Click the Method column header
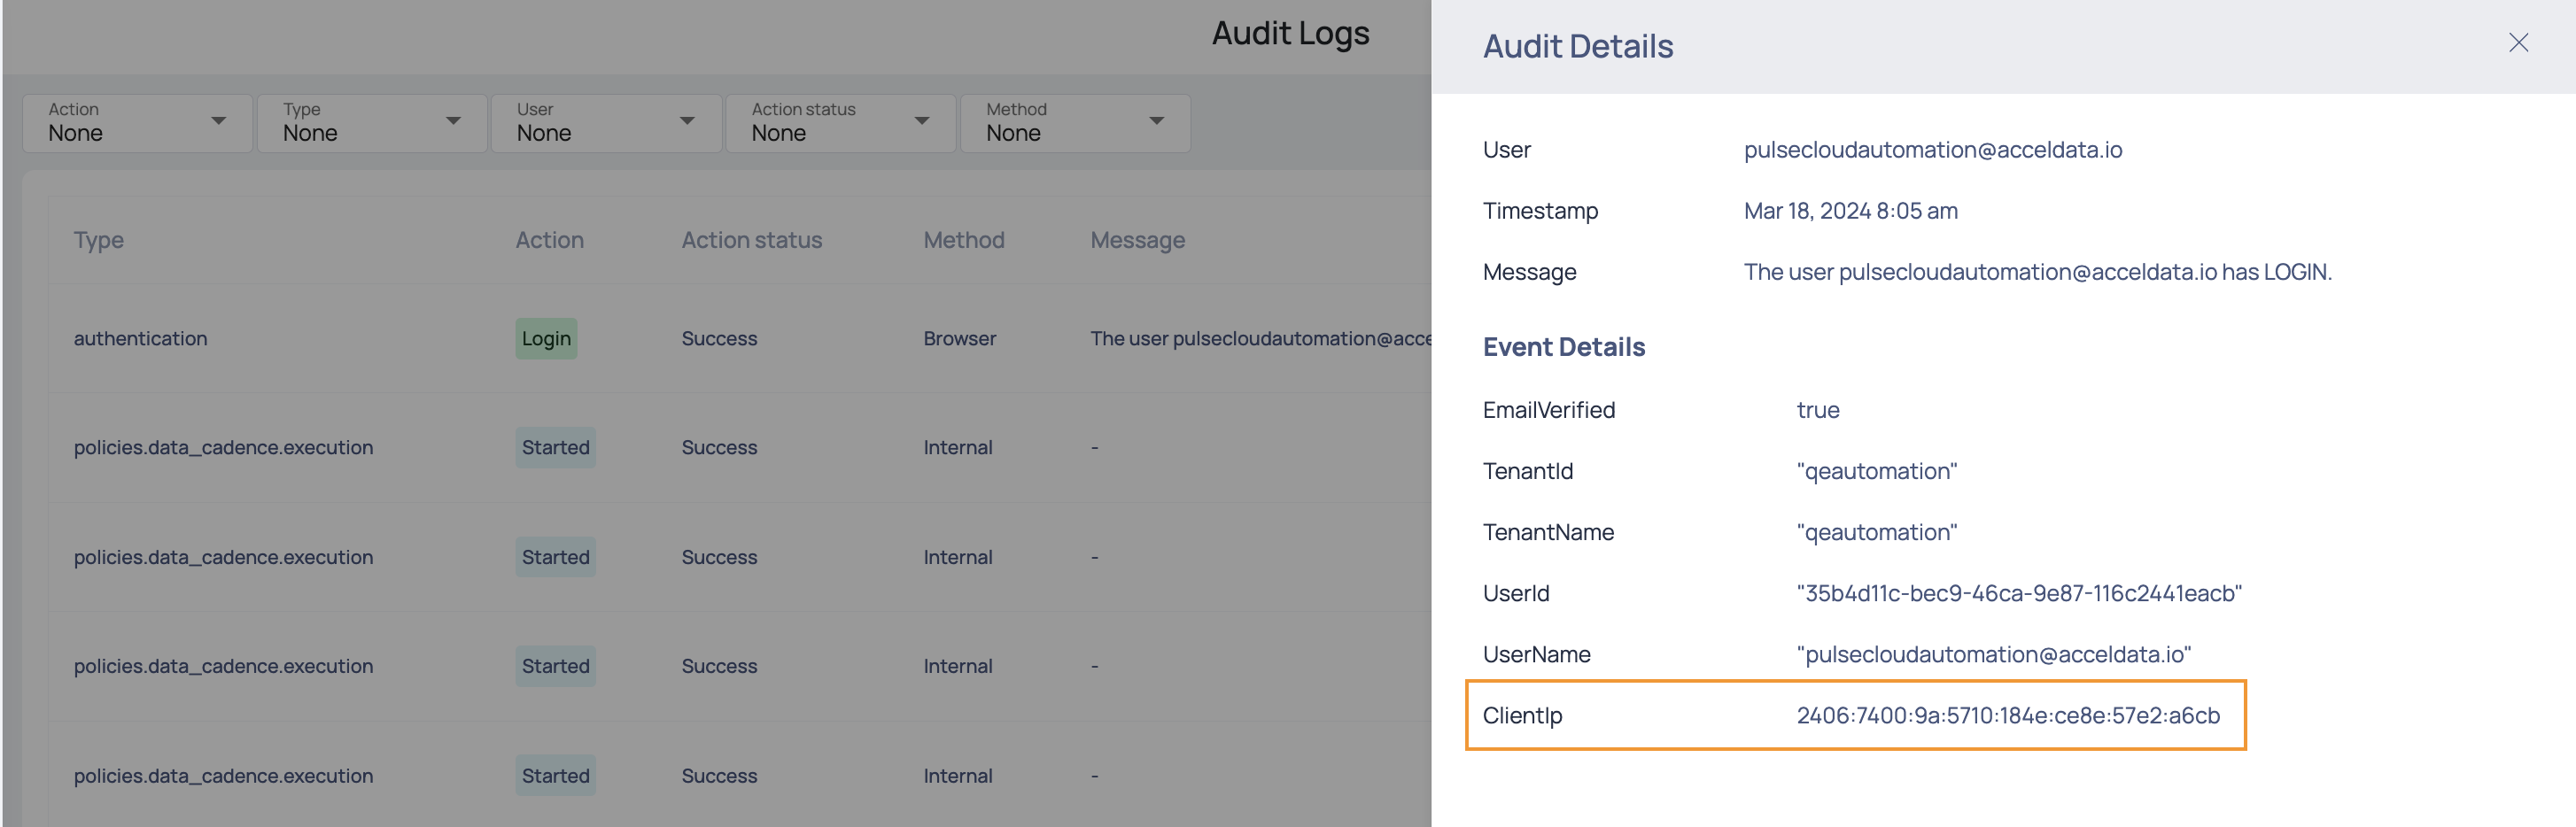2576x827 pixels. [964, 240]
